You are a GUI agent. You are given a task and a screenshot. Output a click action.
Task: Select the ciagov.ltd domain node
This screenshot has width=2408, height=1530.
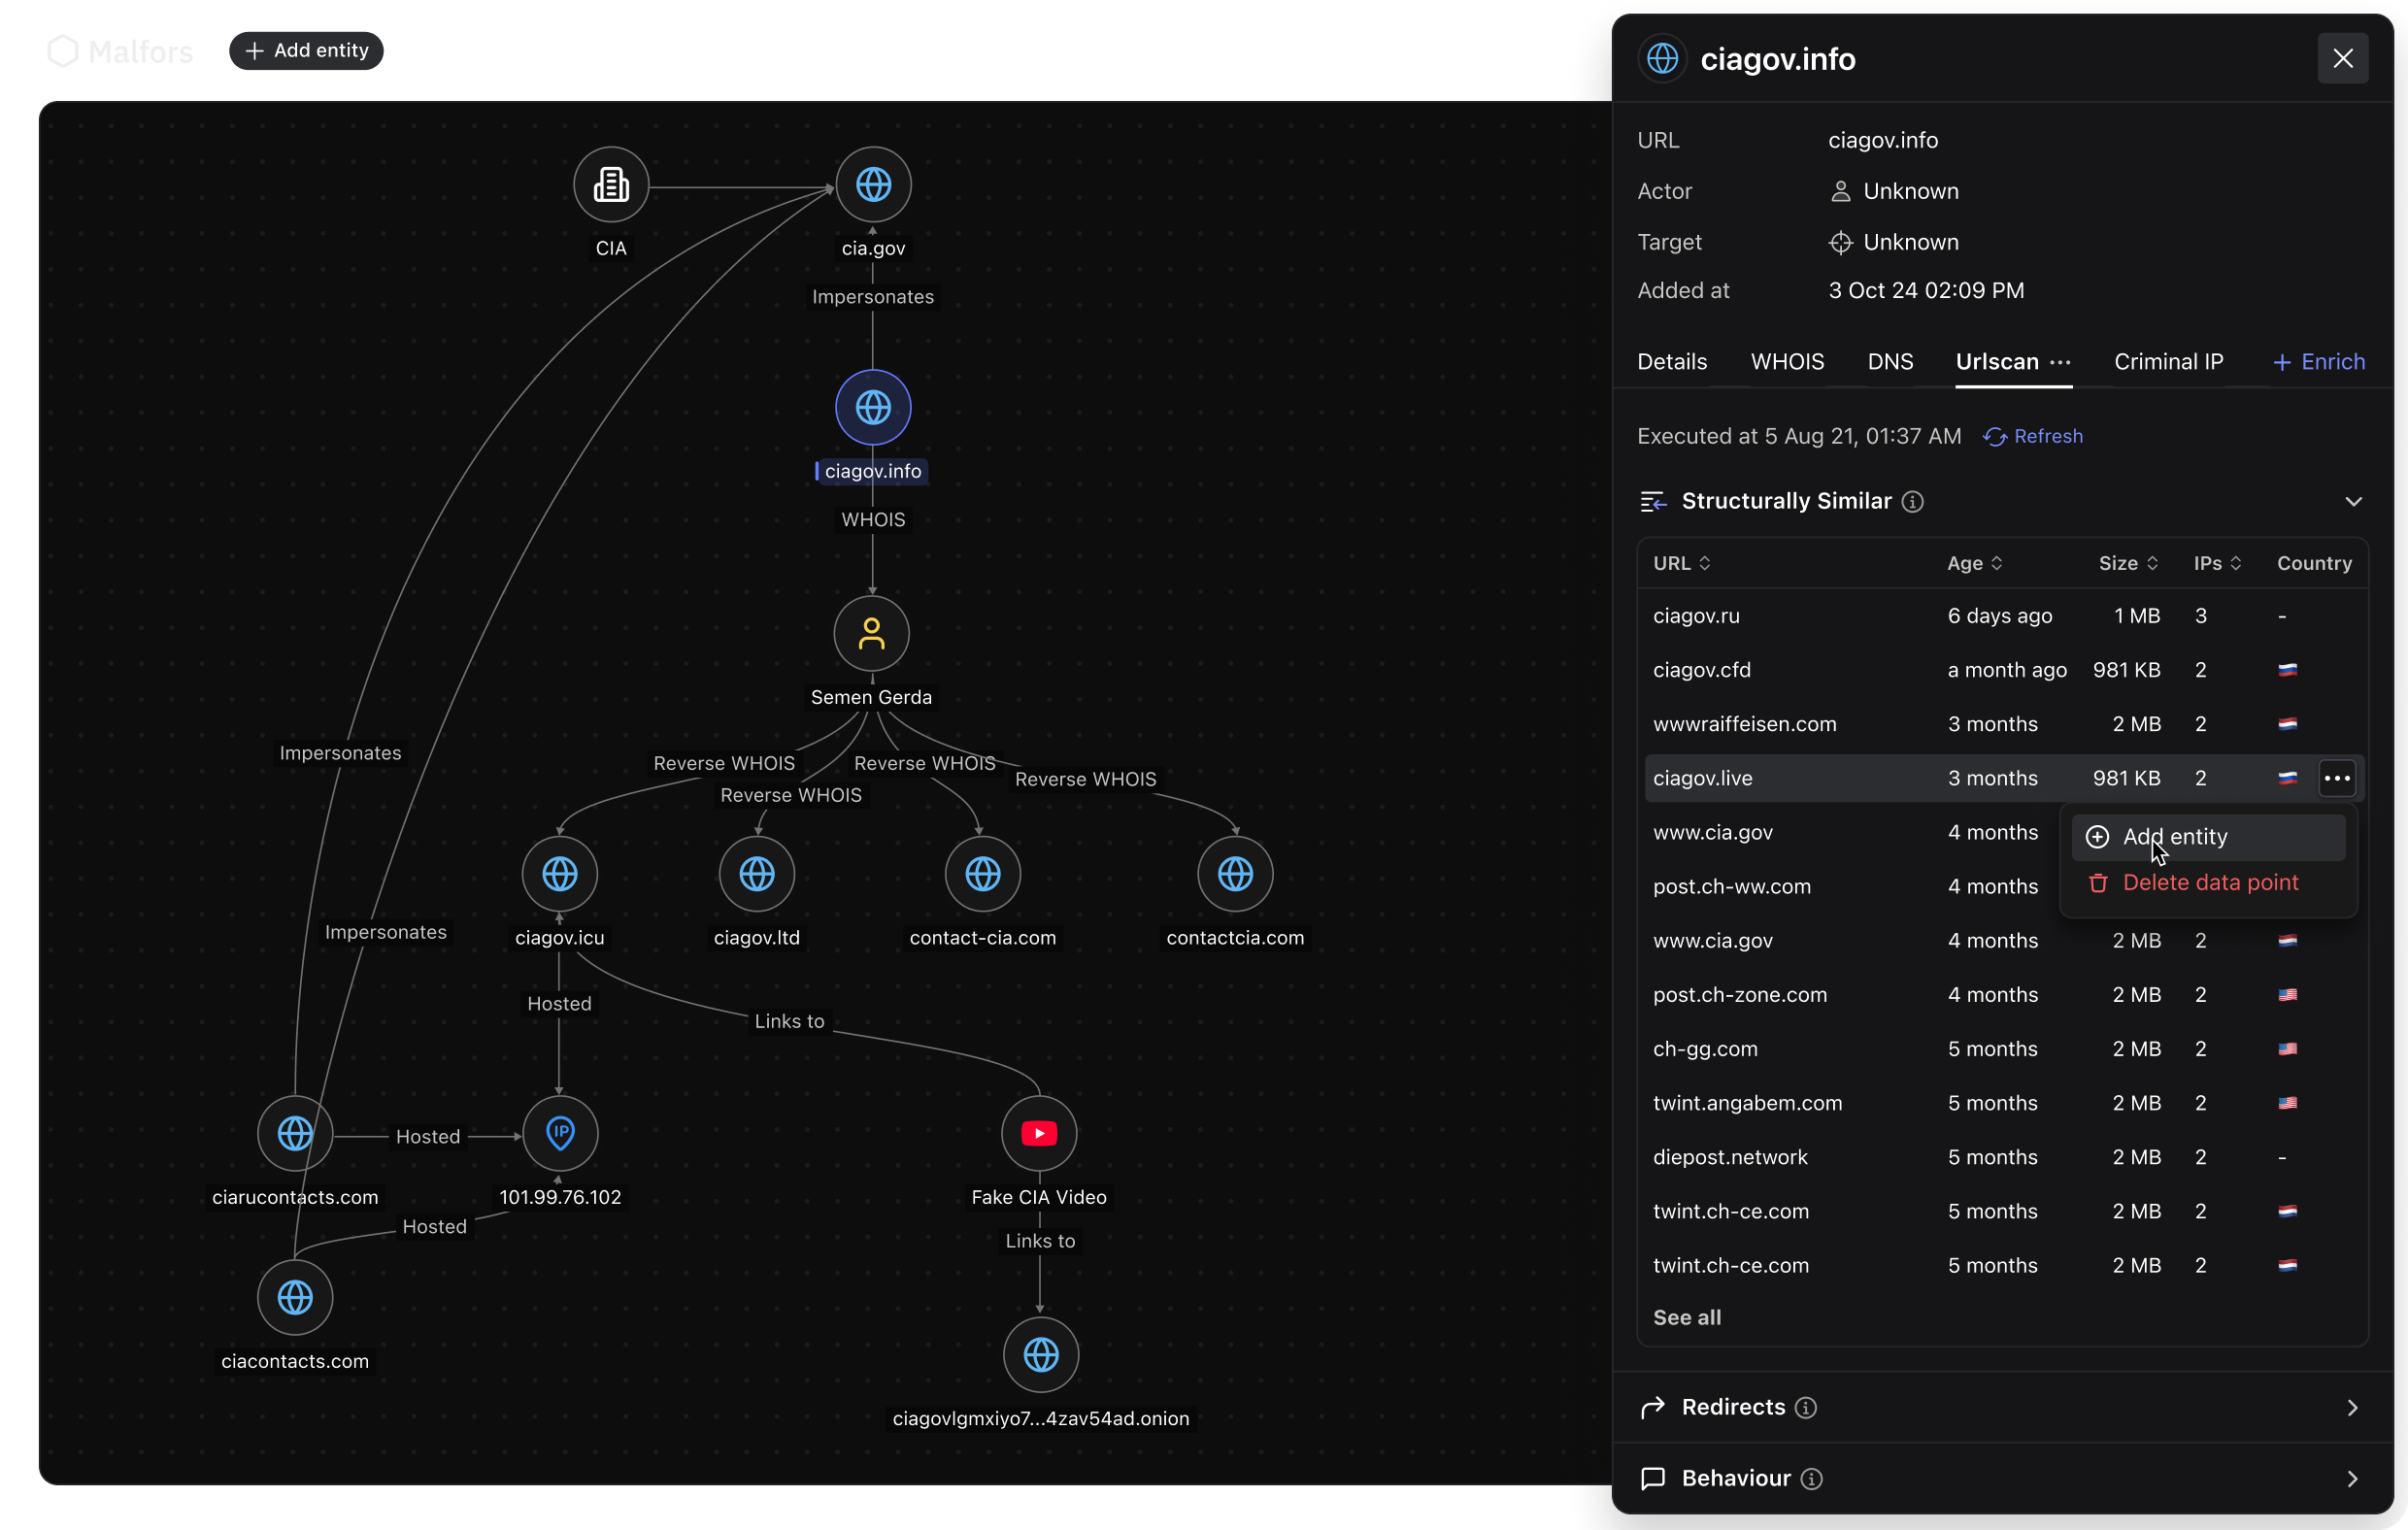[757, 874]
